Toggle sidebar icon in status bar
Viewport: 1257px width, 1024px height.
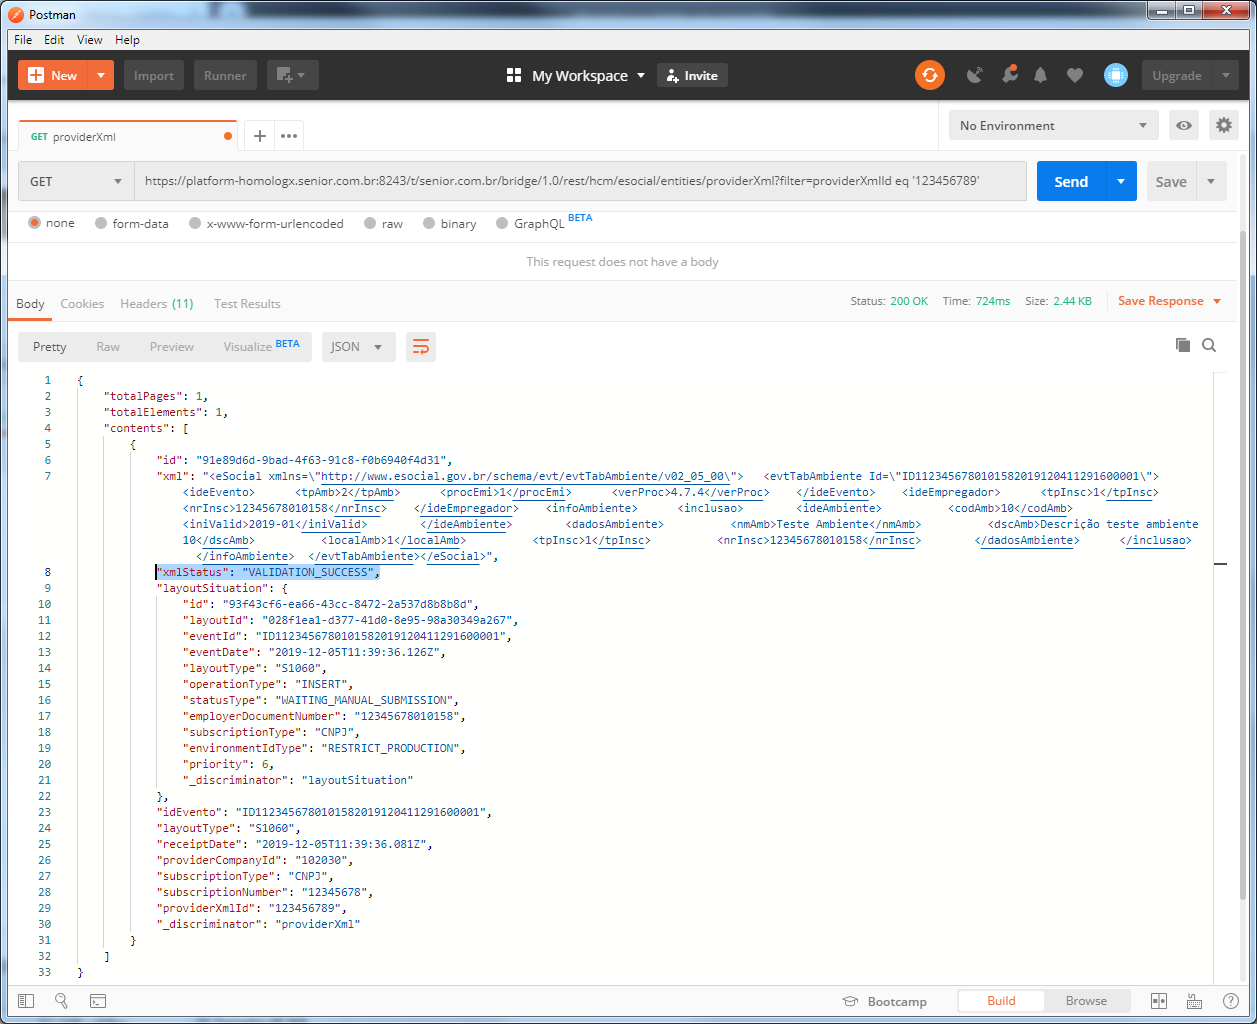(26, 1001)
